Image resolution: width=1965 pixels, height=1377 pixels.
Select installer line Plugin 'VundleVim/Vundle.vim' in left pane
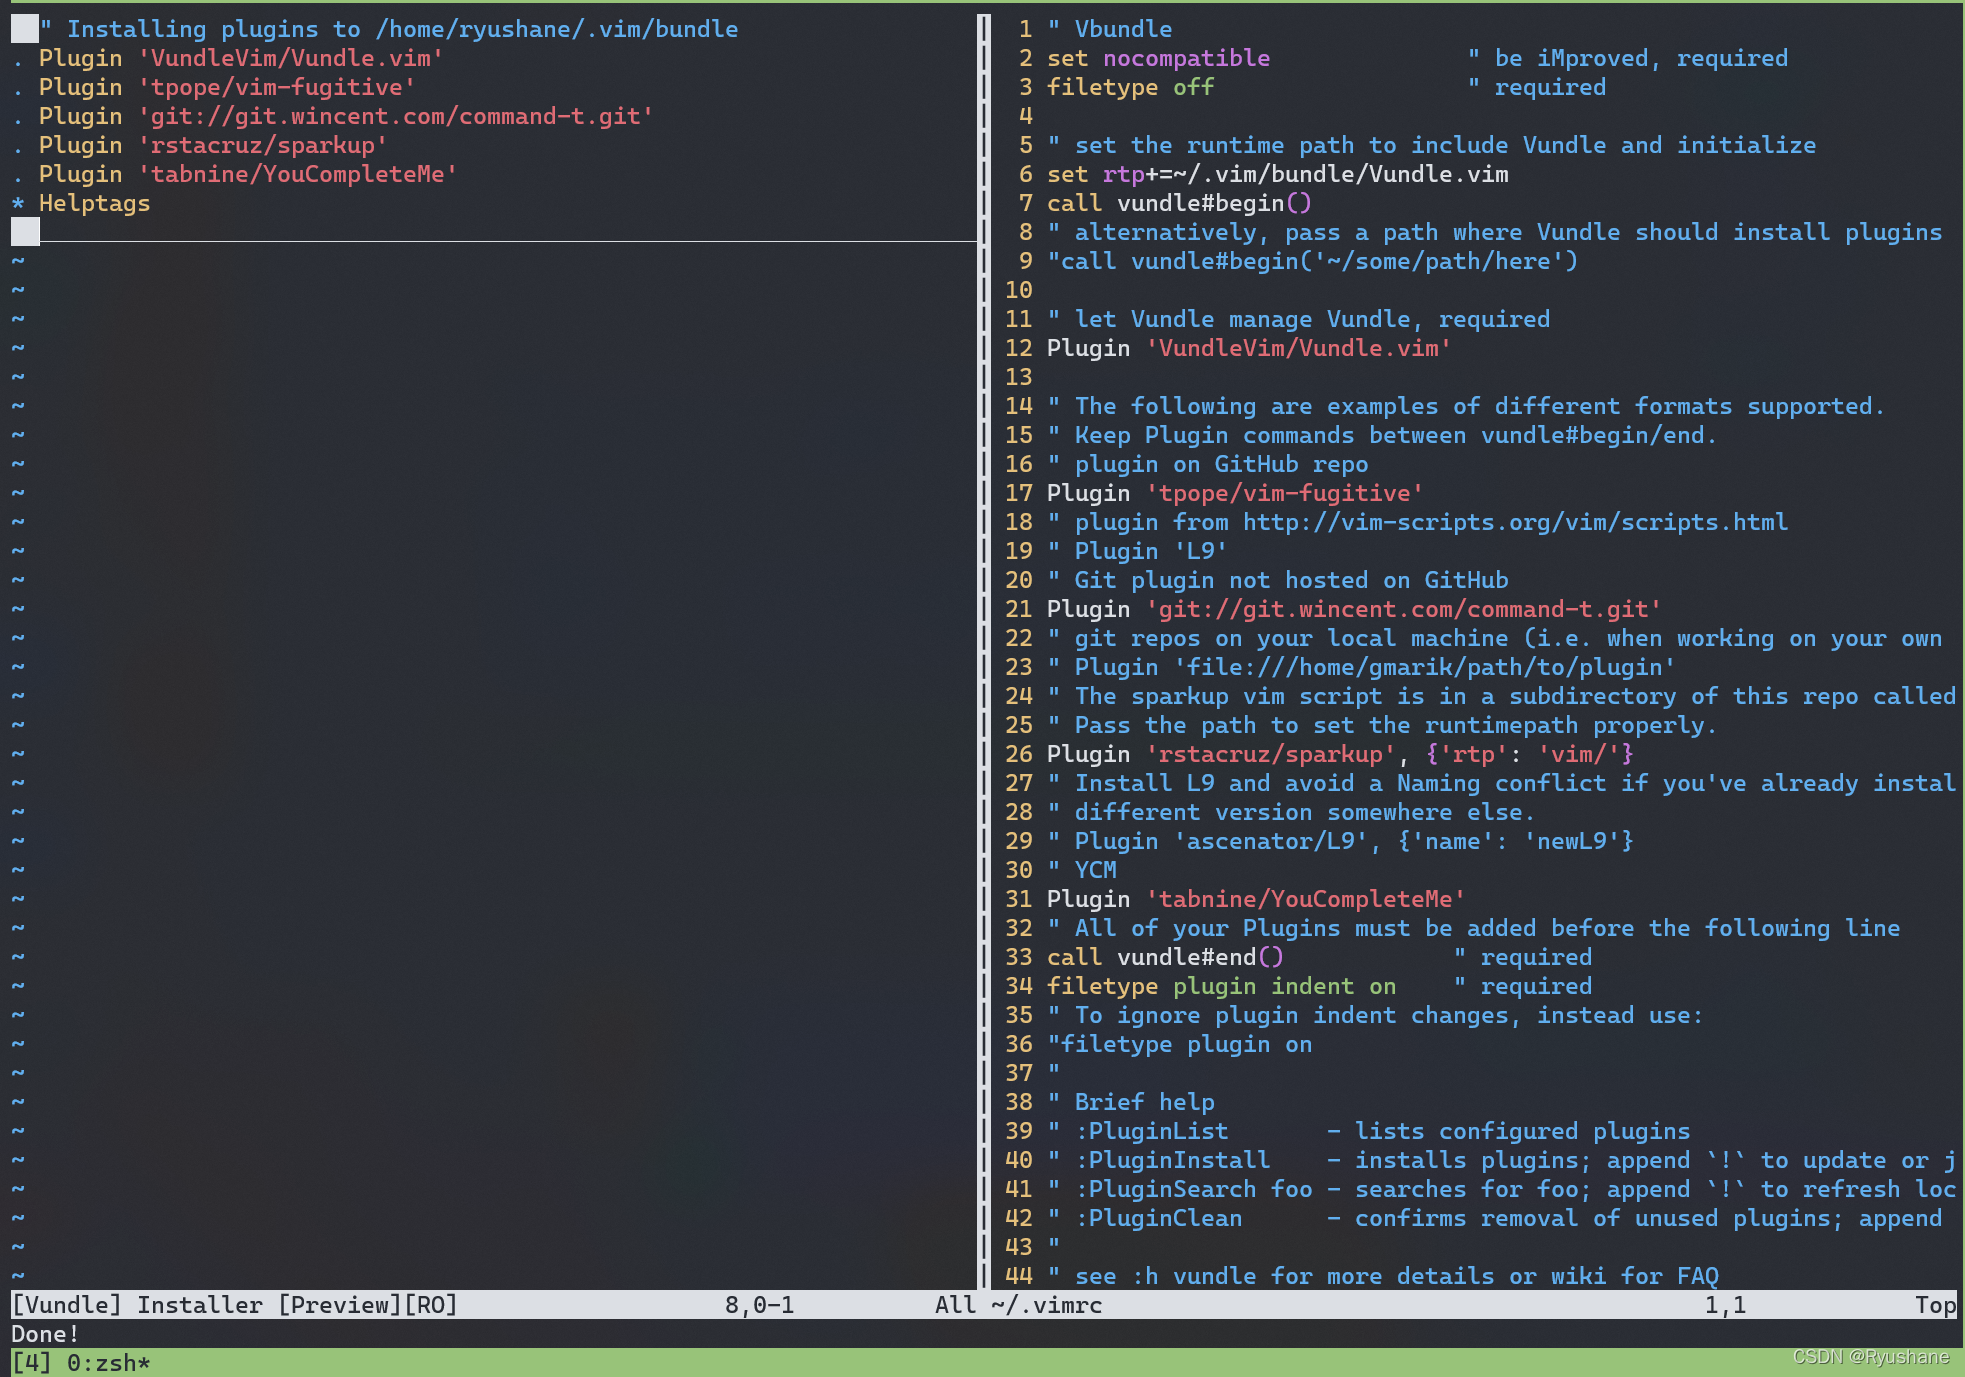tap(241, 58)
